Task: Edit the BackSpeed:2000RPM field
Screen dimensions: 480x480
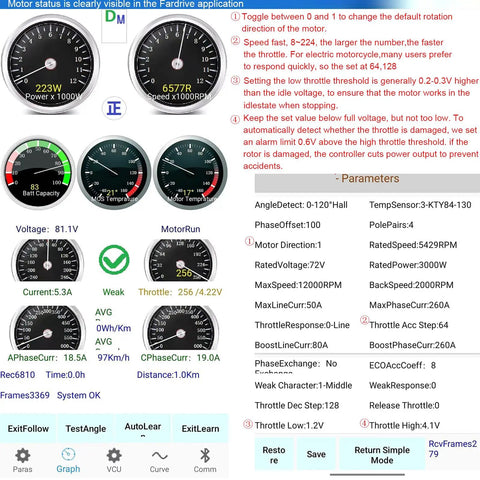Action: click(x=411, y=285)
